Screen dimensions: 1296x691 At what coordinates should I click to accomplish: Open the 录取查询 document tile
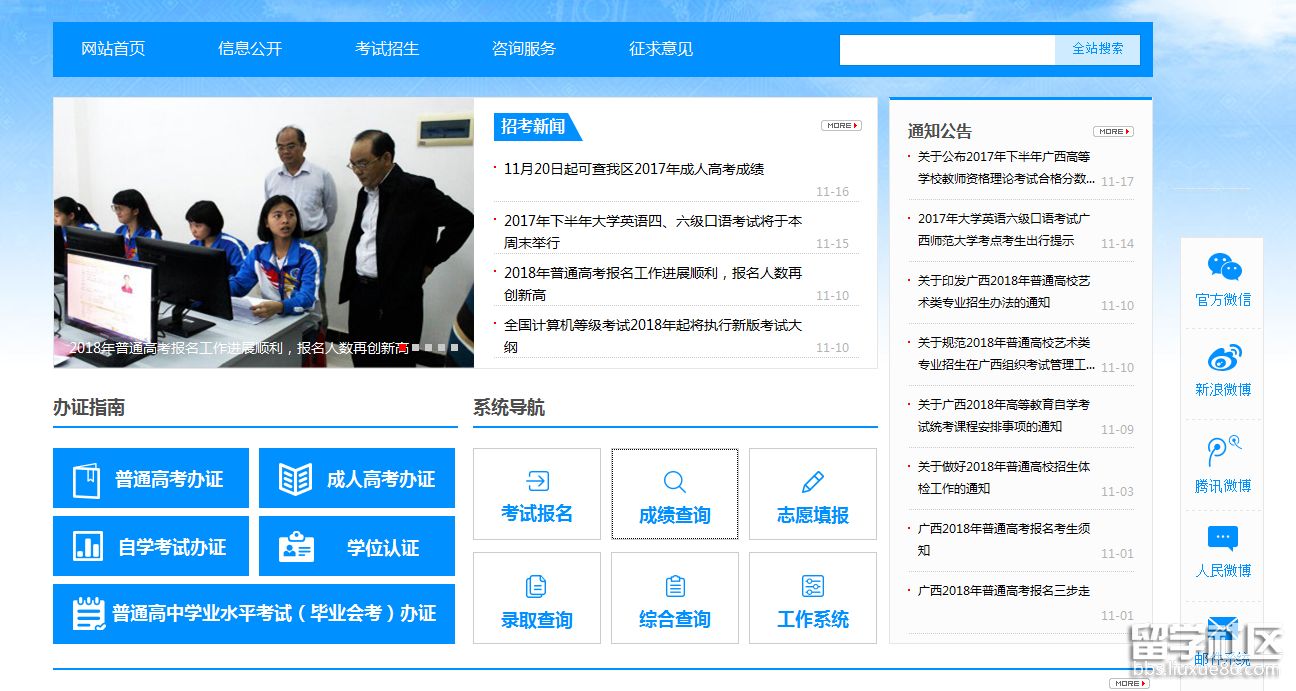pos(537,598)
